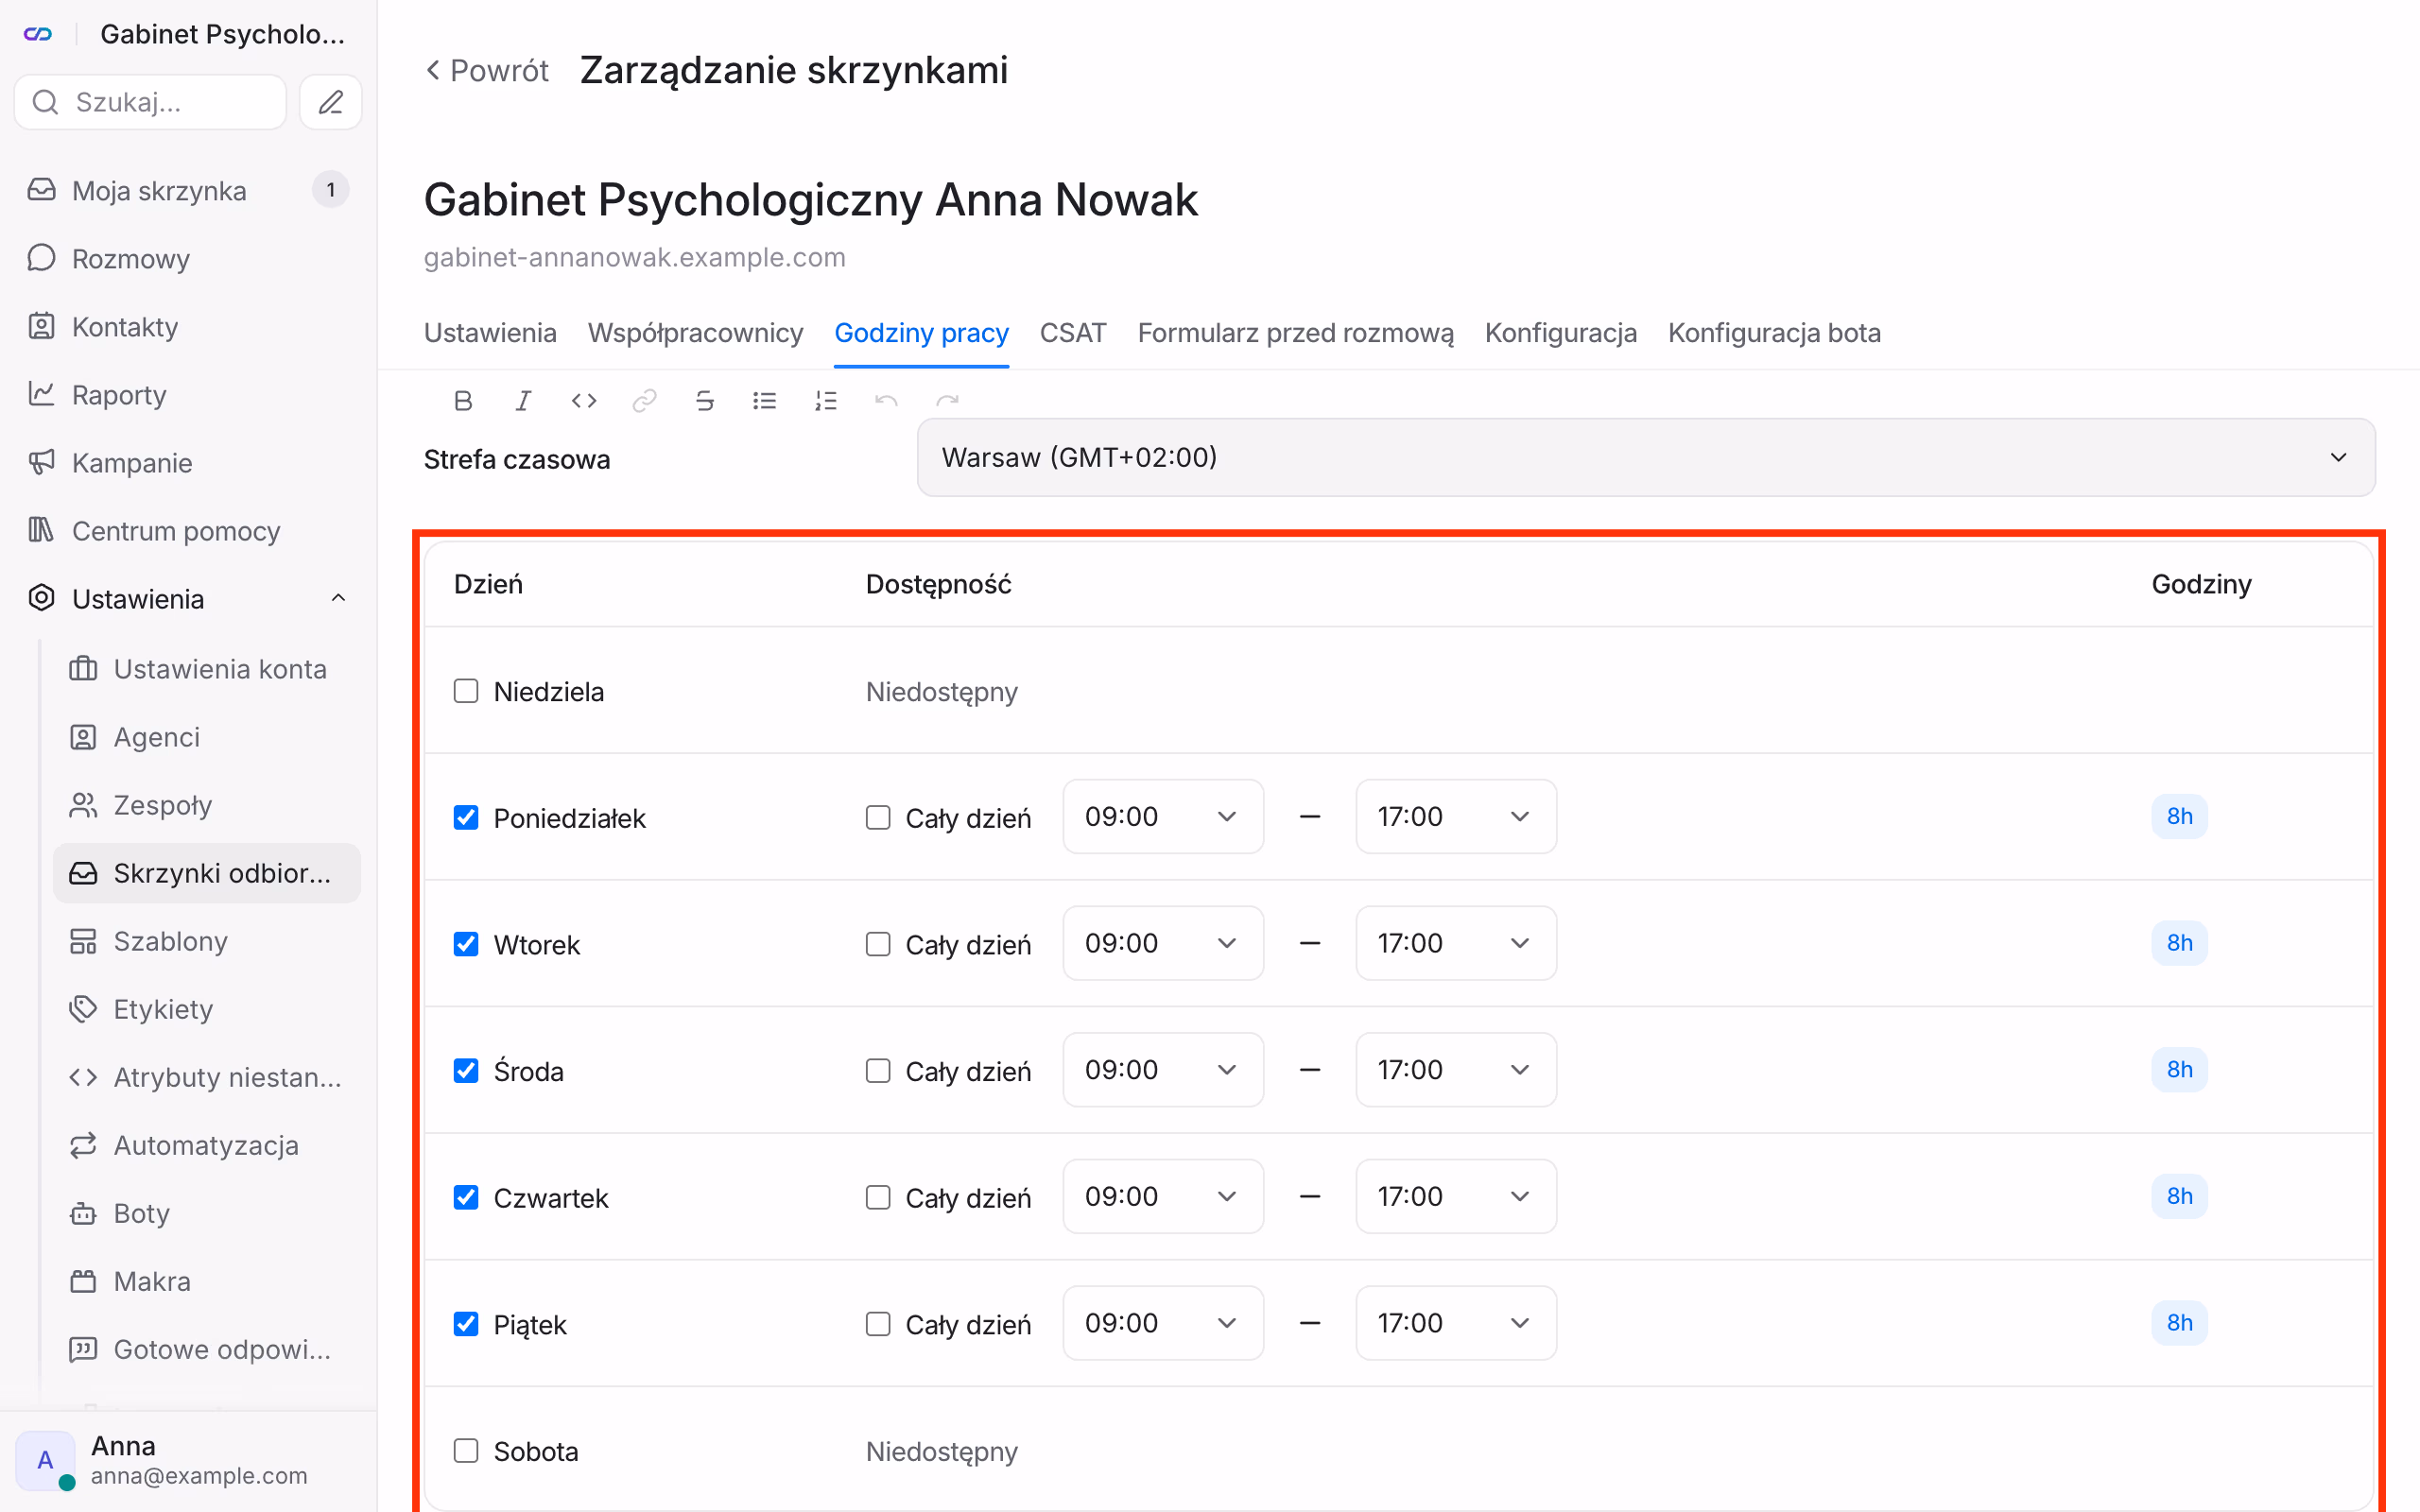Open Rozmowy in the sidebar

188,258
